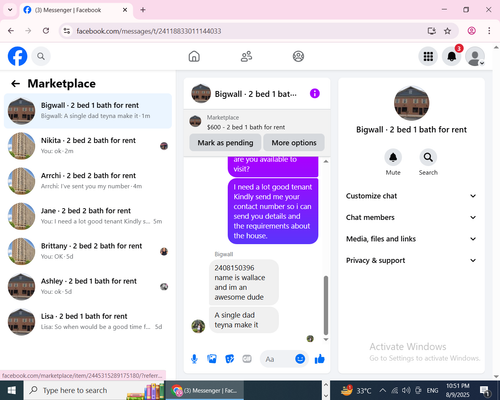Send a thumbs-up like
Screen dimensions: 500x400
tap(319, 359)
